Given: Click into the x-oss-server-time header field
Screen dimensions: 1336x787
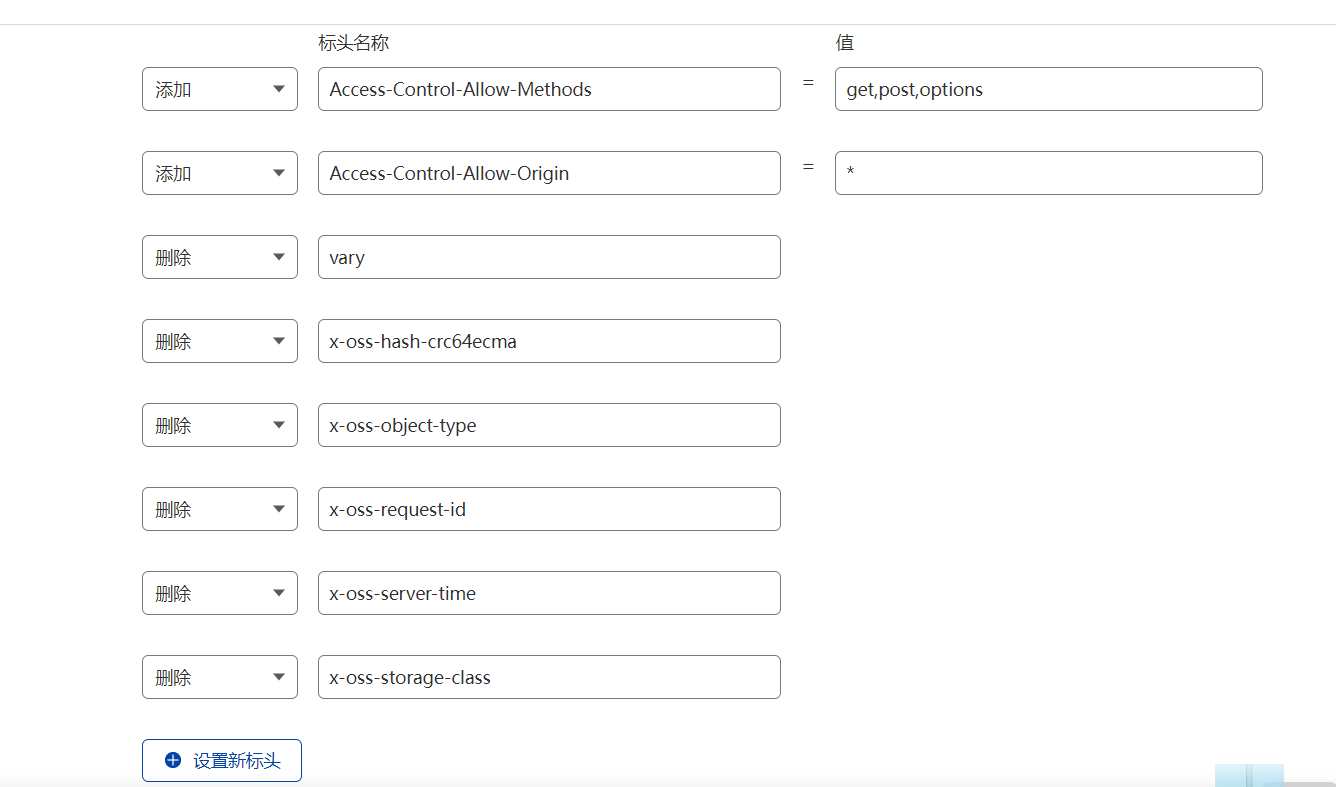Looking at the screenshot, I should pyautogui.click(x=549, y=593).
